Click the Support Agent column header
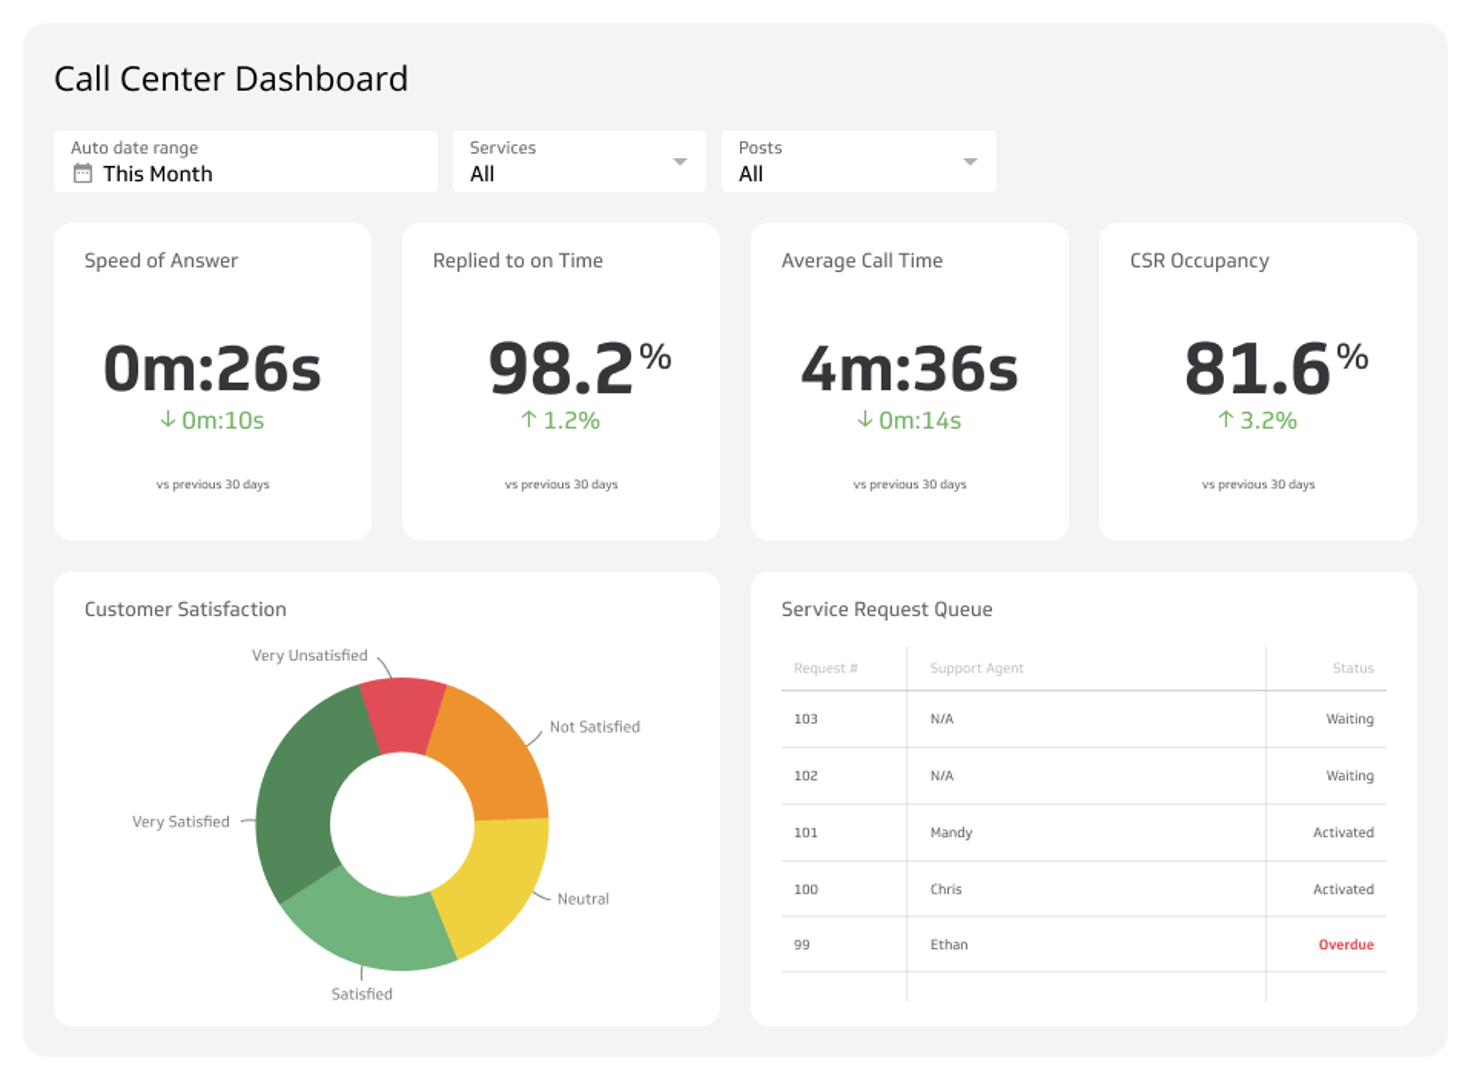Image resolution: width=1471 pixels, height=1080 pixels. point(975,668)
